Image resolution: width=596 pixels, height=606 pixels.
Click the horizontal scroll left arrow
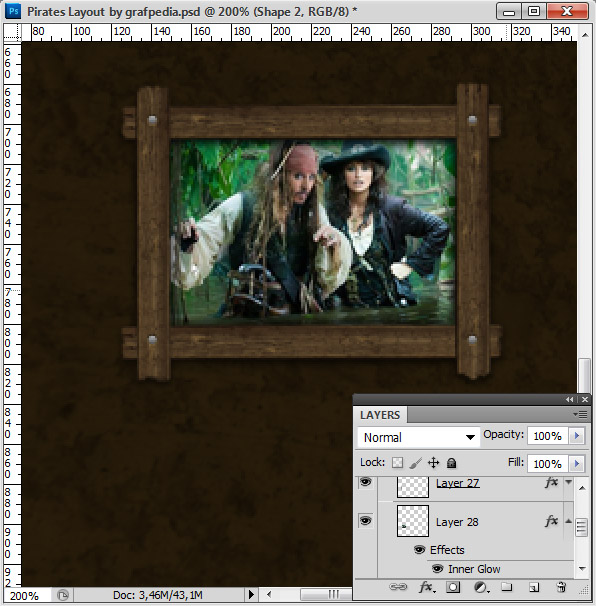click(269, 594)
